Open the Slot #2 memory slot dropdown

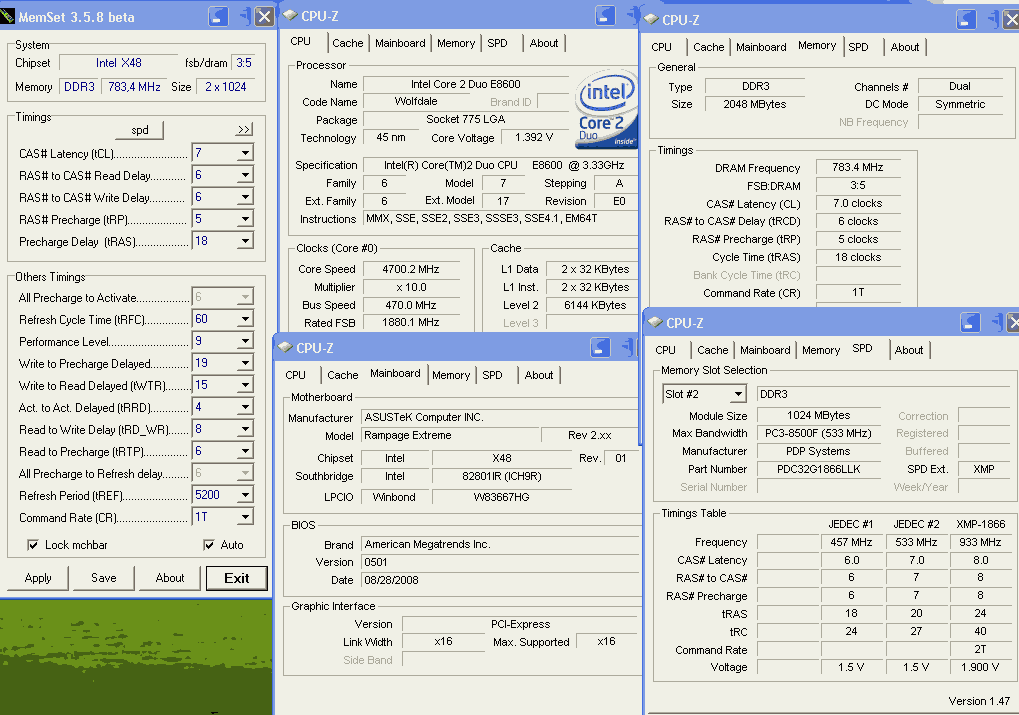(x=738, y=394)
